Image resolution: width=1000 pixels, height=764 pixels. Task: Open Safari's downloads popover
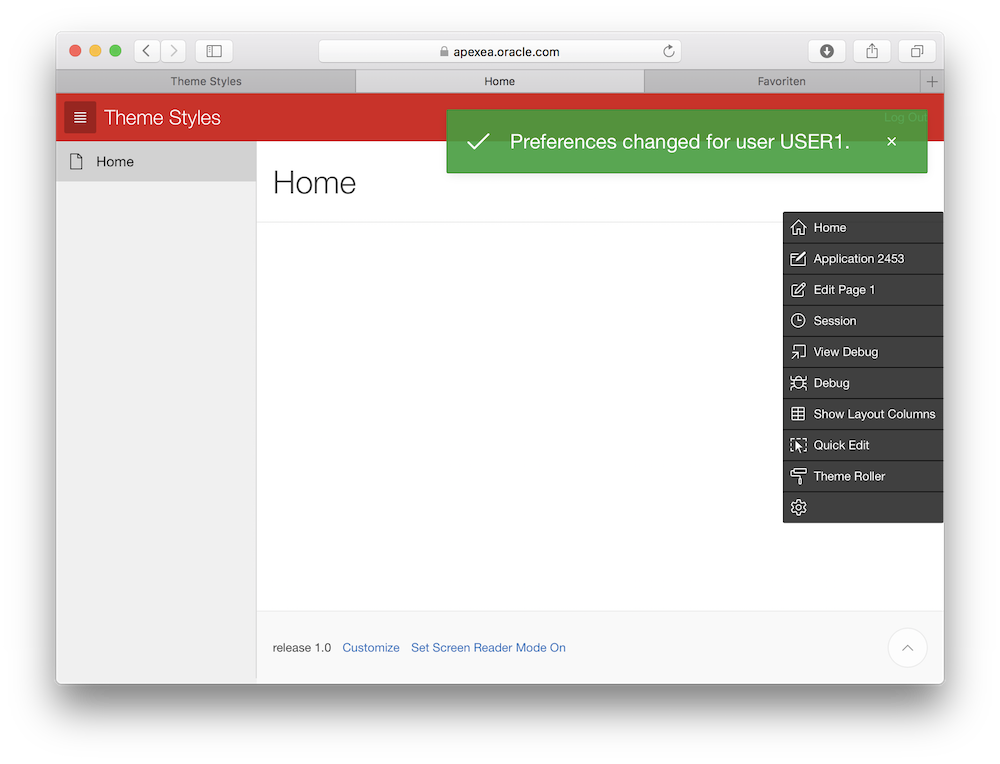click(827, 51)
